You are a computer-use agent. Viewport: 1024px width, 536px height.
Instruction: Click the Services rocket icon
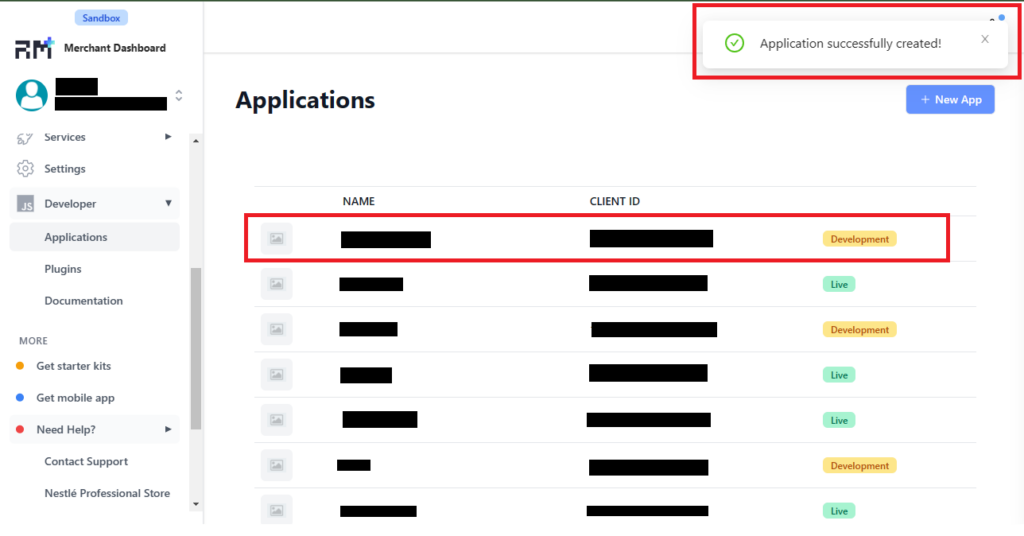pos(26,137)
